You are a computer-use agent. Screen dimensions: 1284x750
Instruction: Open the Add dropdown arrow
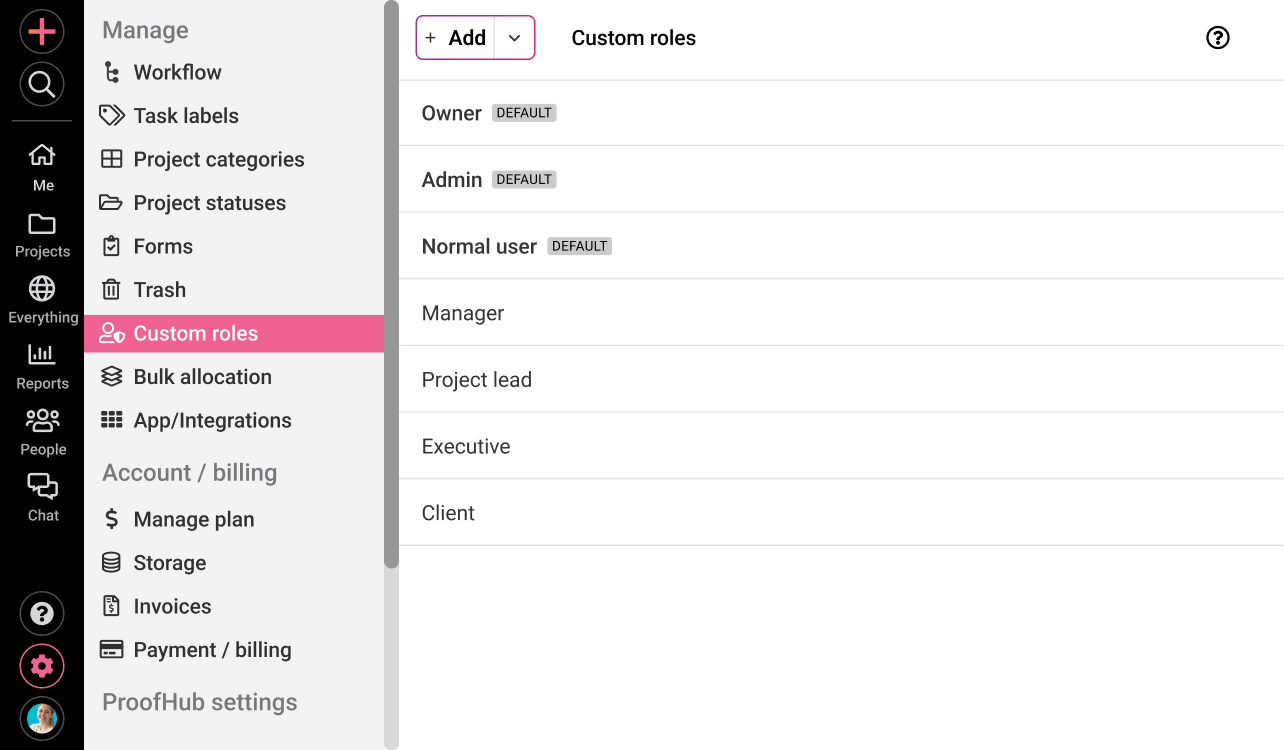pyautogui.click(x=514, y=37)
